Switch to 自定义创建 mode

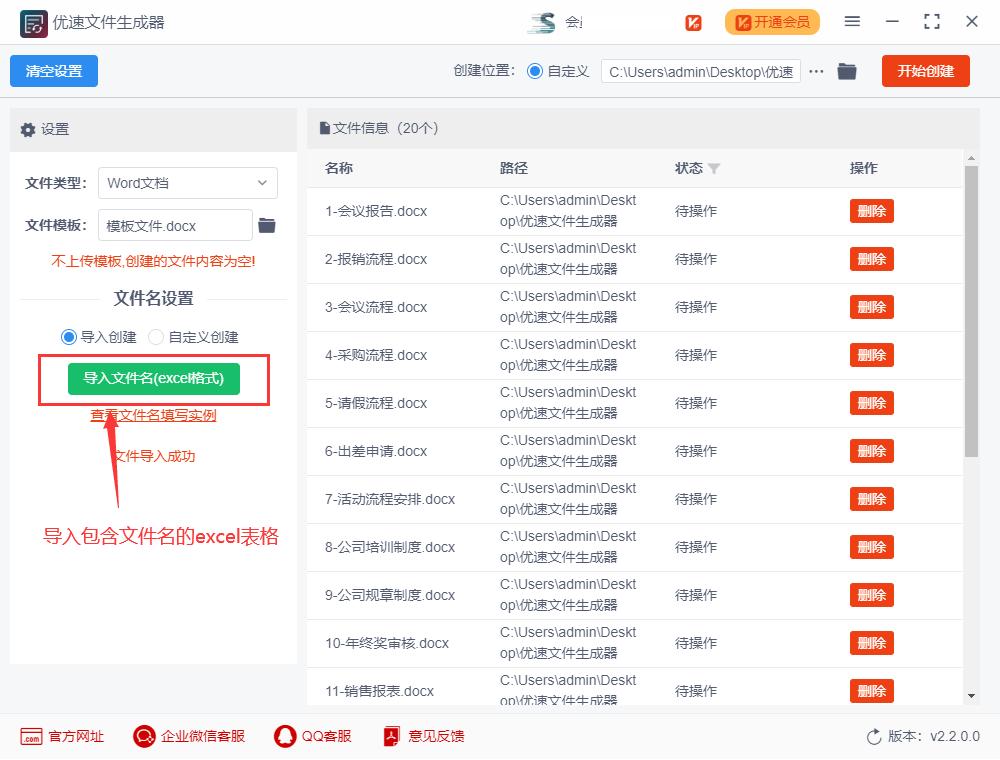[x=158, y=336]
